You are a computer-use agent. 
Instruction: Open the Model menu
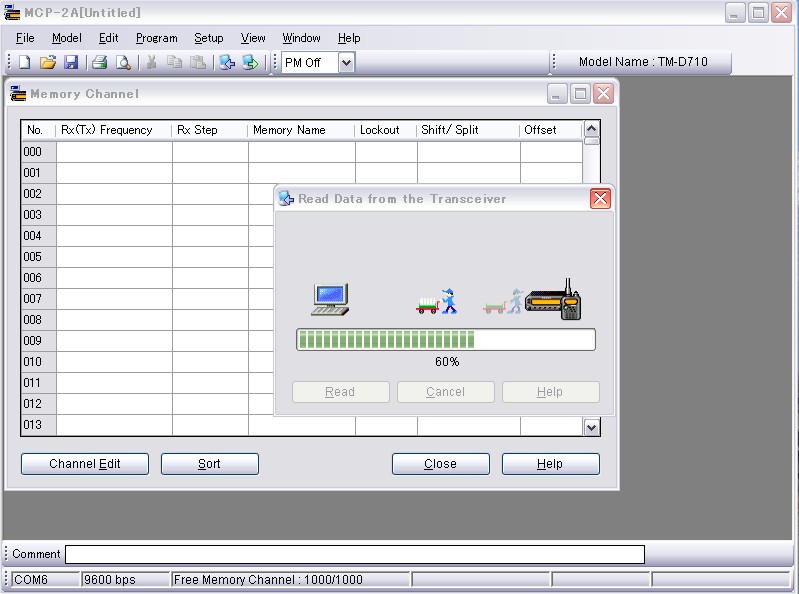pyautogui.click(x=67, y=38)
